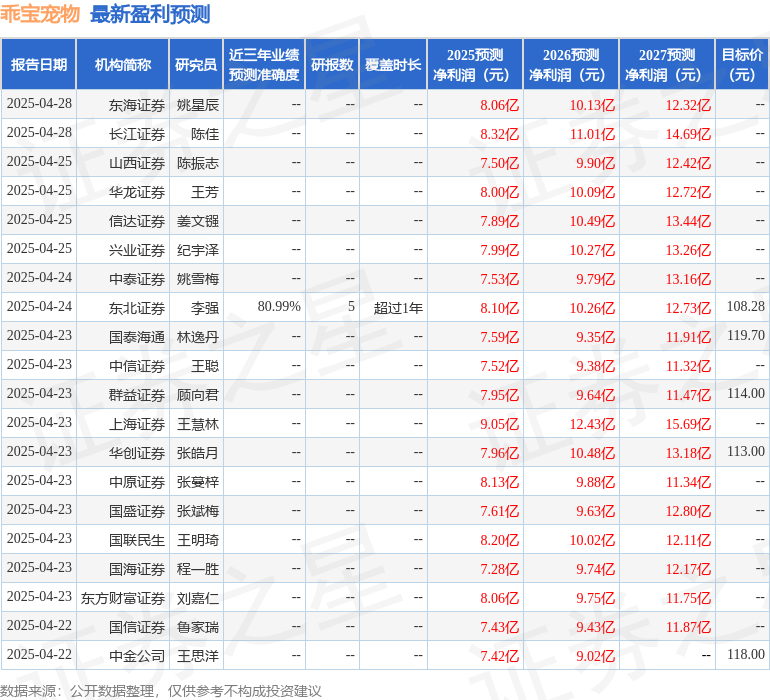770x700 pixels.
Task: Click analyst name 姚星辰
Action: [198, 105]
